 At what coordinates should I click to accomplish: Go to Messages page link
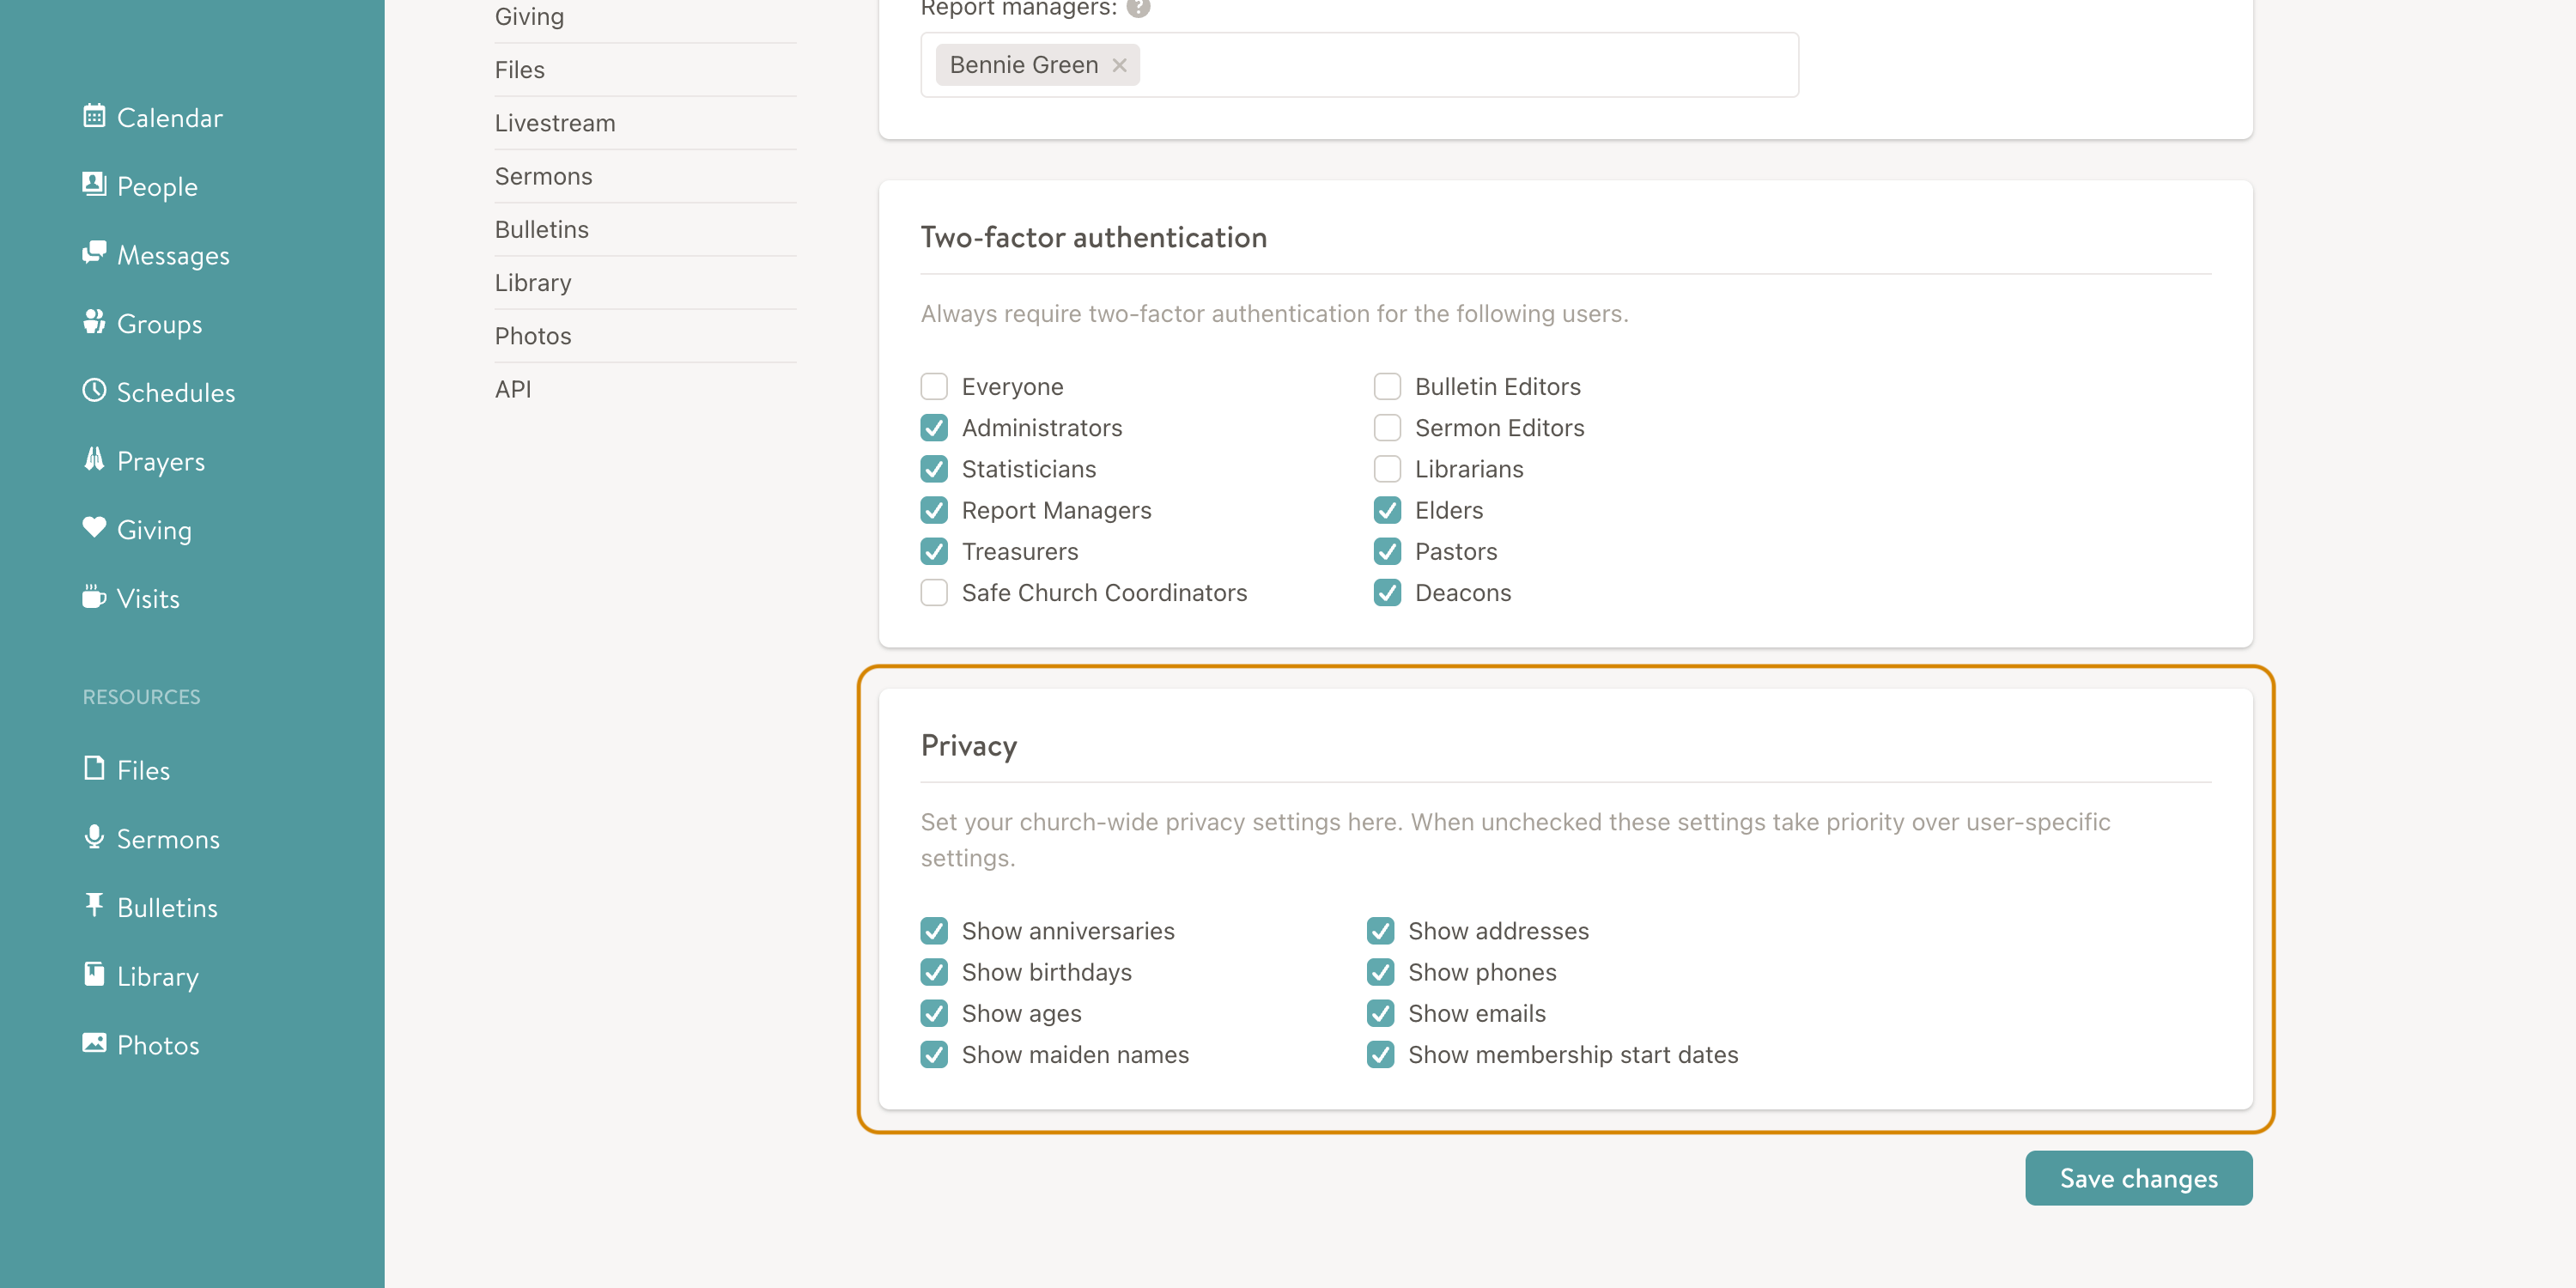coord(173,255)
